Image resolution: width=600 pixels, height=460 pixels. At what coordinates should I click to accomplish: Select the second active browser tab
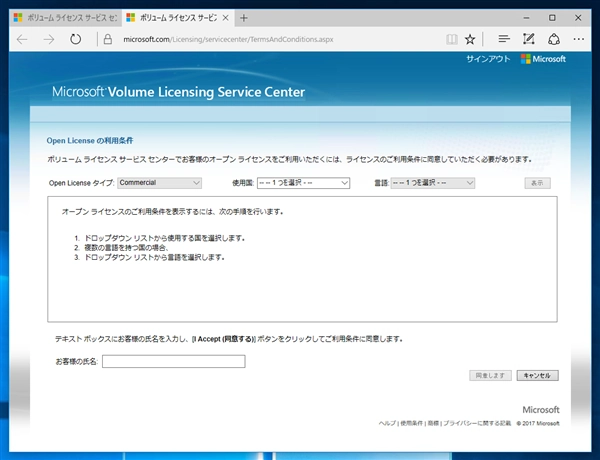coord(178,18)
